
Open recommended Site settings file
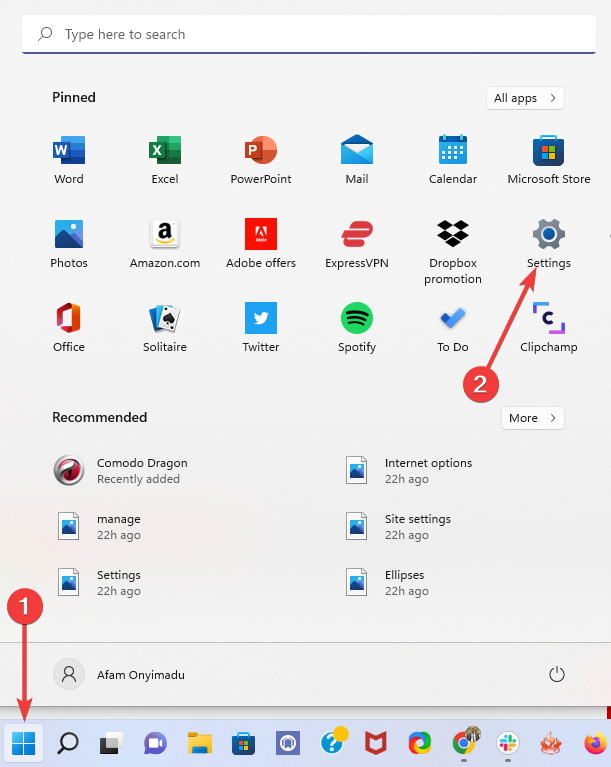tap(398, 526)
